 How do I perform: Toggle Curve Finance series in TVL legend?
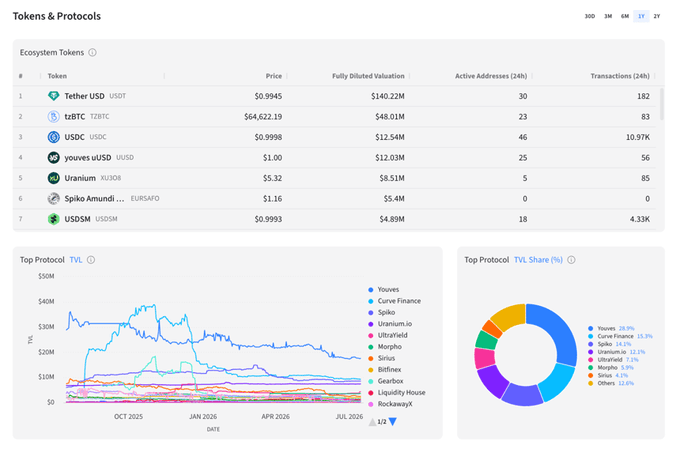(394, 301)
